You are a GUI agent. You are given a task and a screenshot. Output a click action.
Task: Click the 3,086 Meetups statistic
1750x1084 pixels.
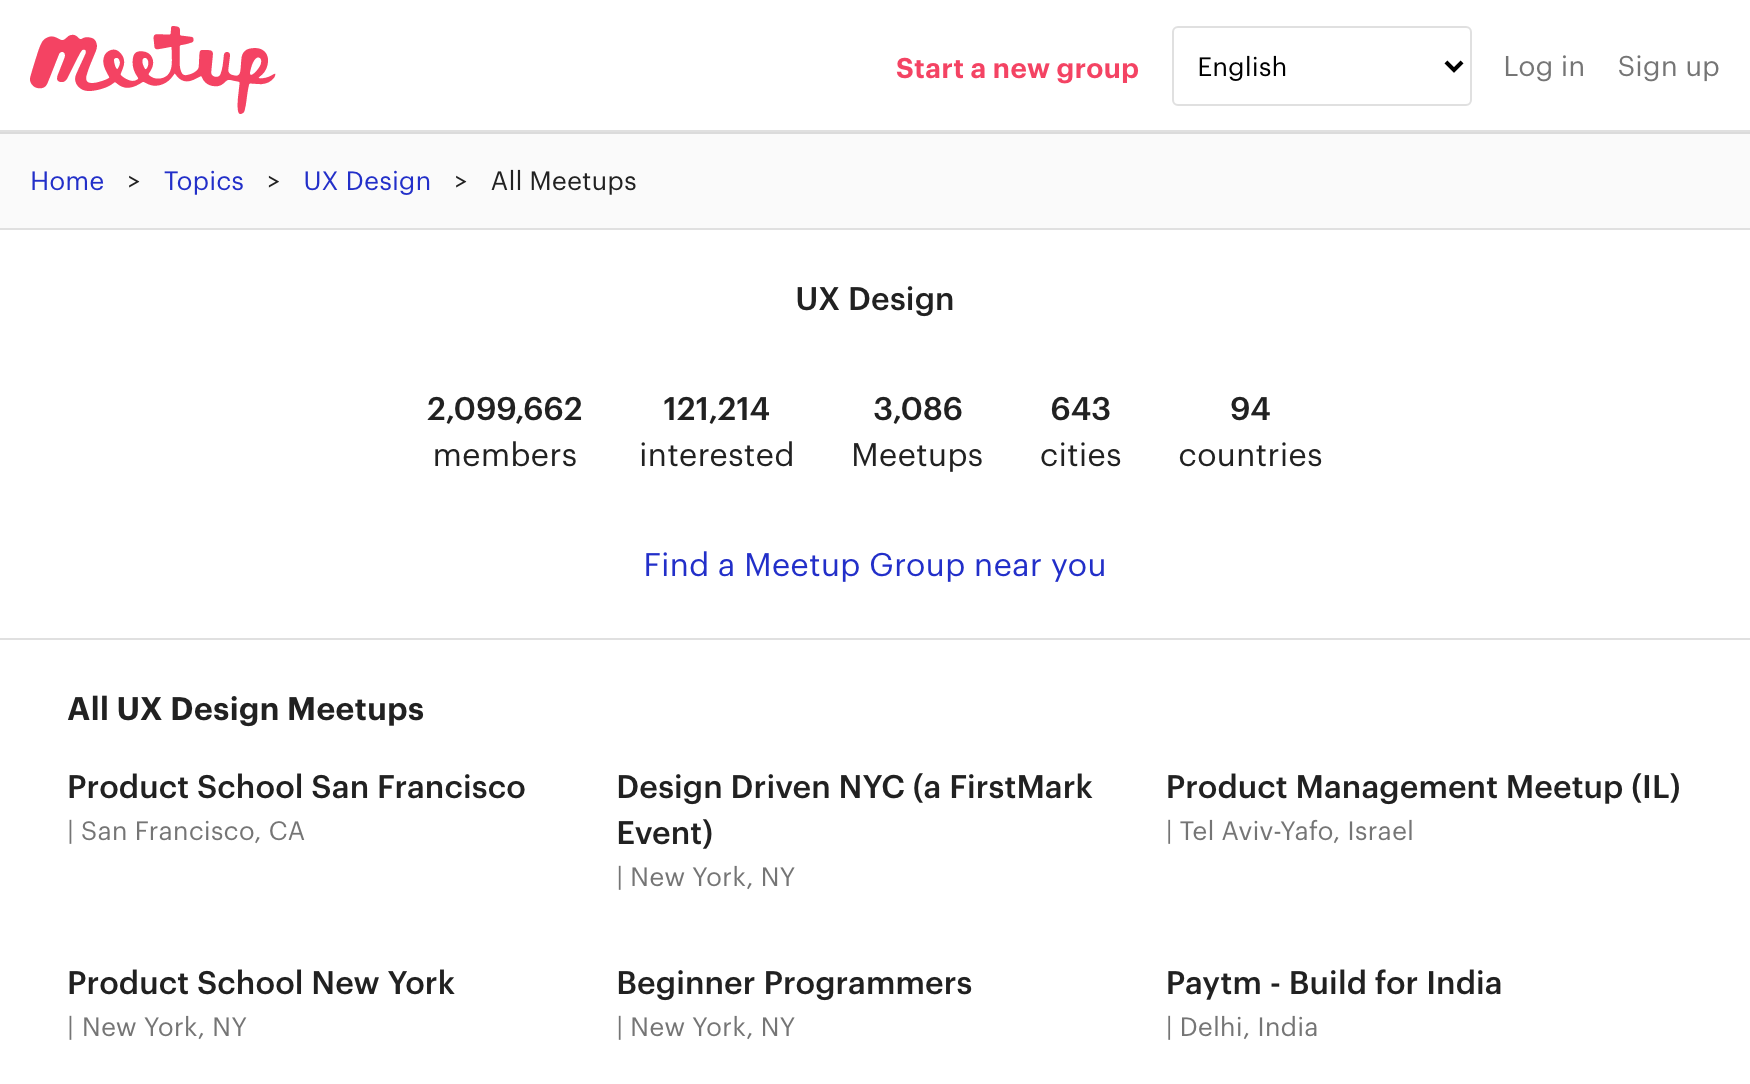[x=917, y=431]
